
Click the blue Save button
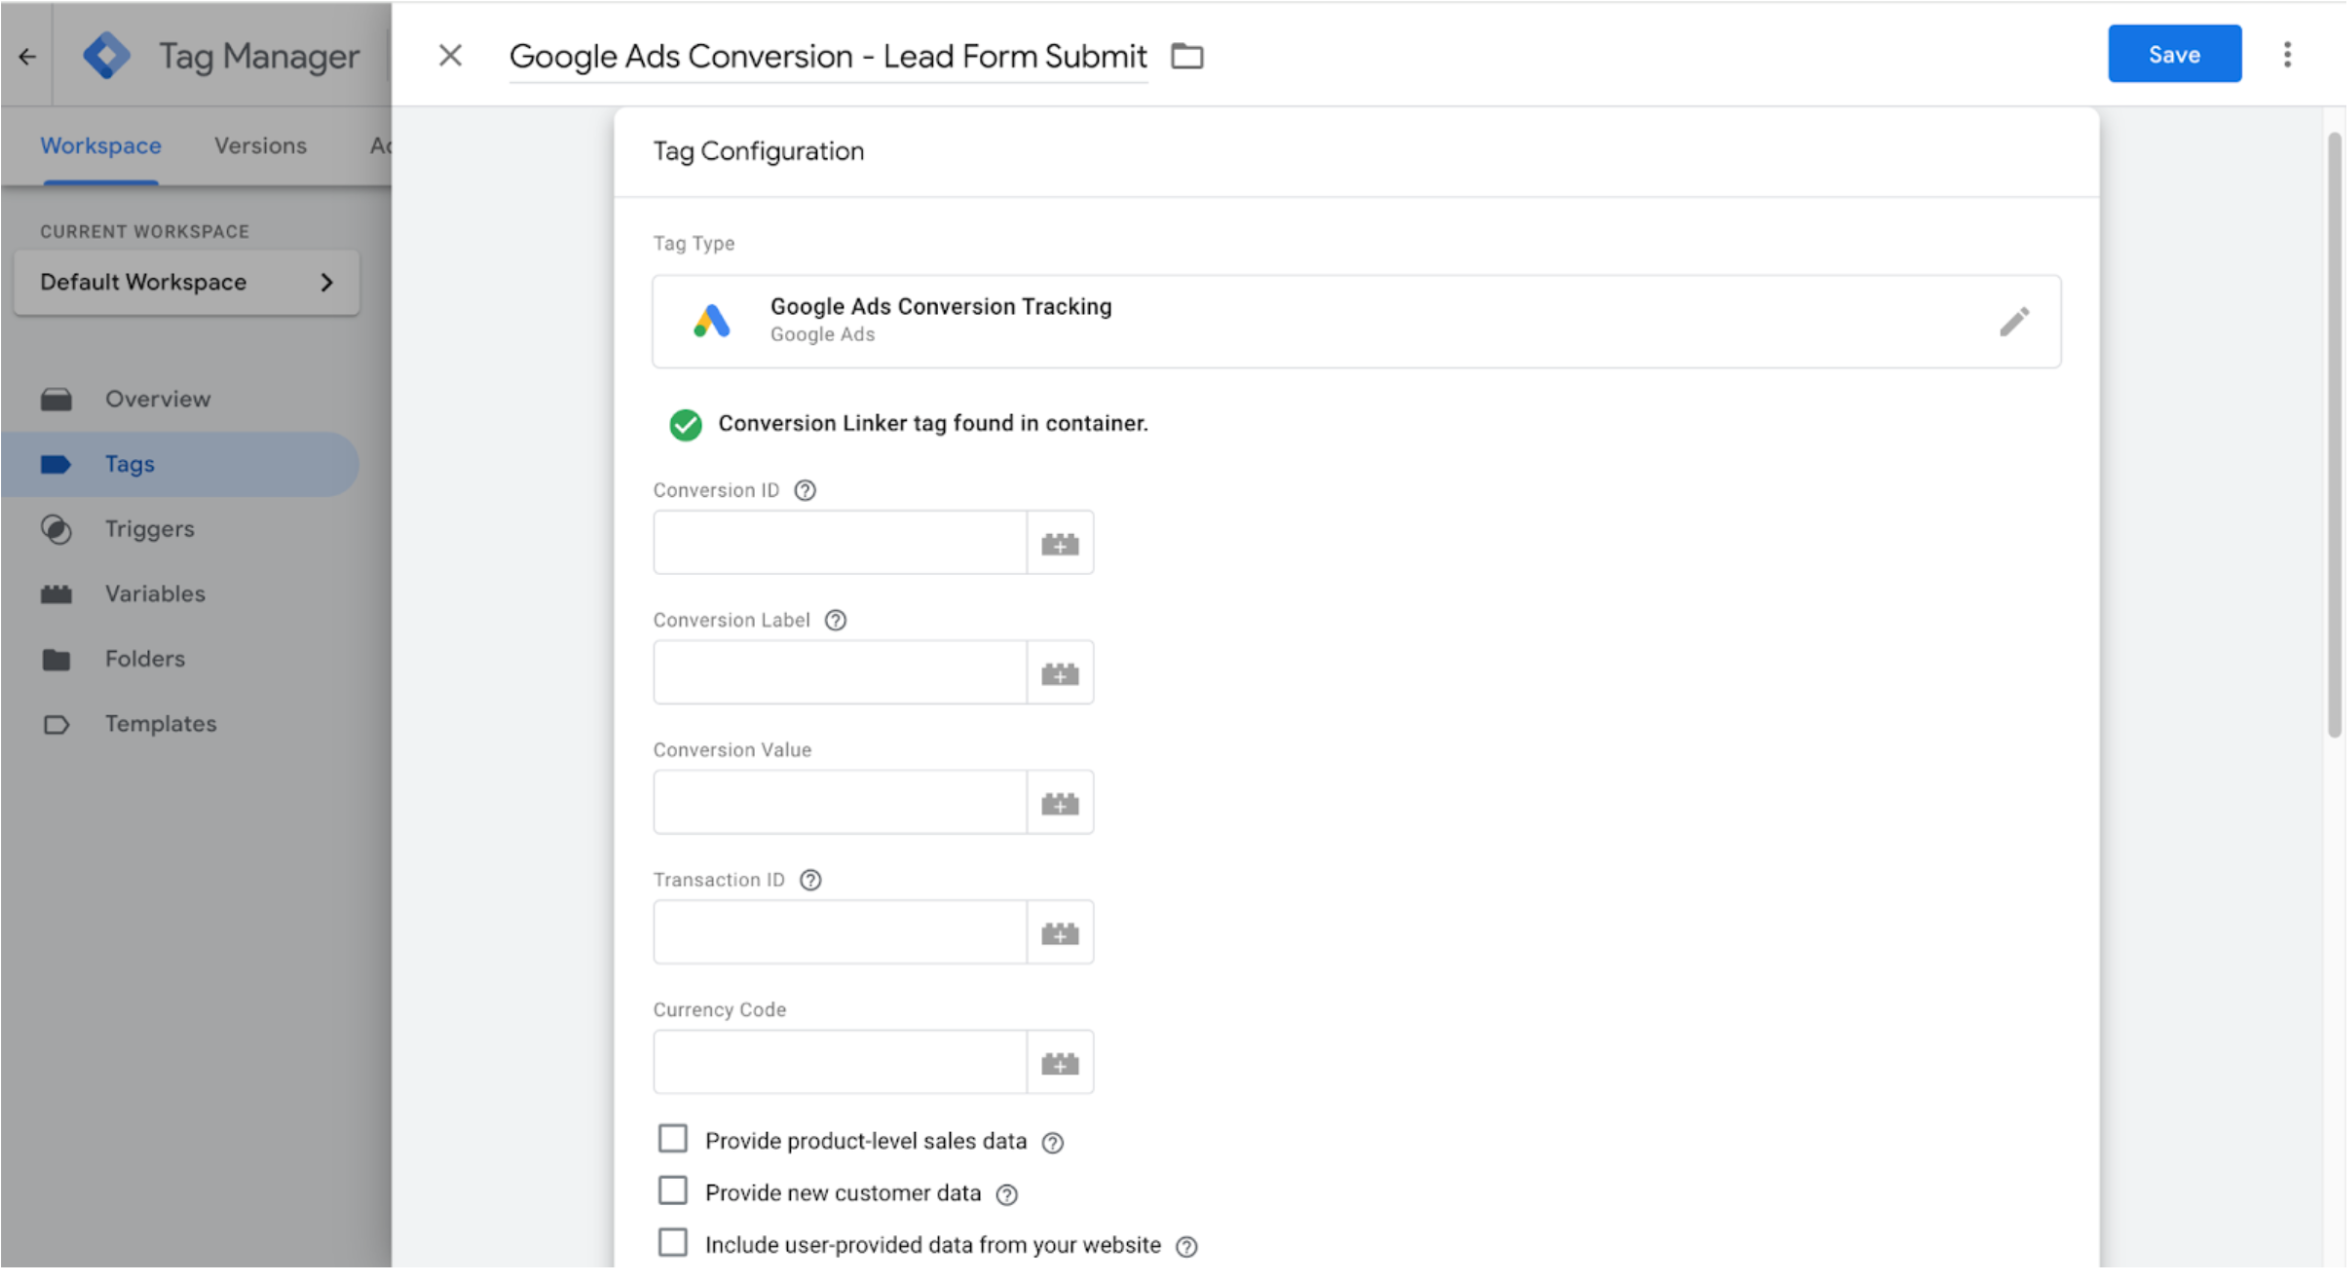coord(2174,55)
